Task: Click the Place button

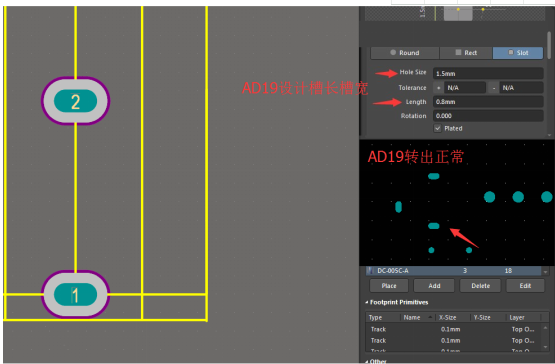Action: tap(389, 286)
